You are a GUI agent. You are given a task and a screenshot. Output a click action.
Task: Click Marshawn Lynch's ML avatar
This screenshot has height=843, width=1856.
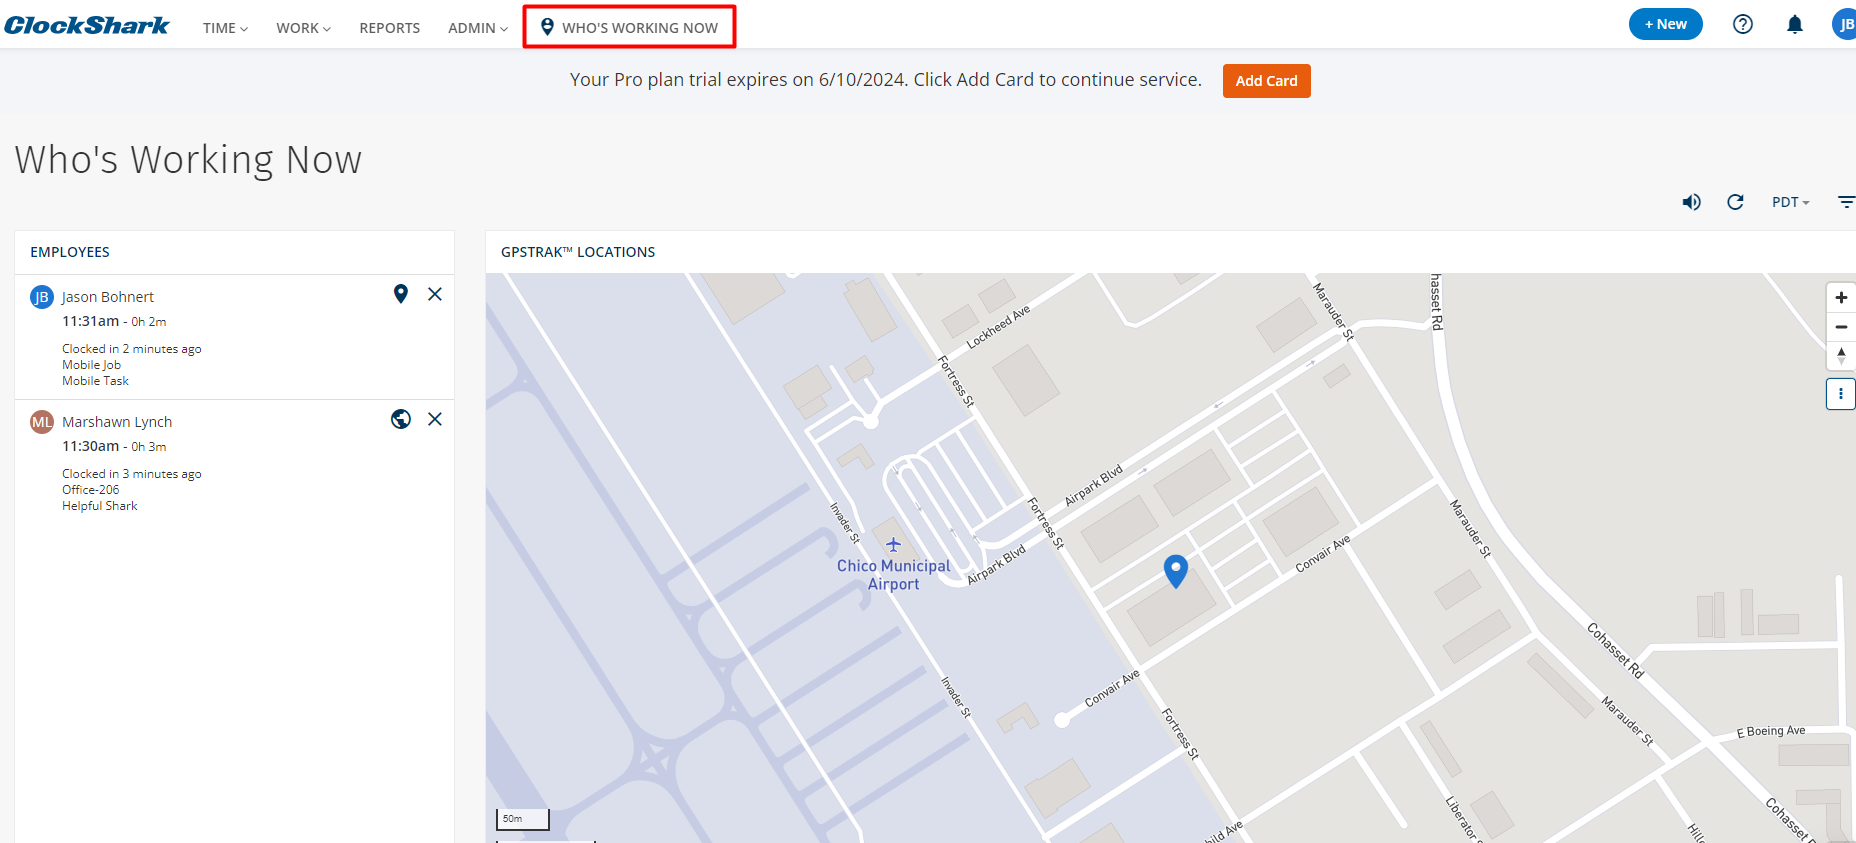click(42, 422)
